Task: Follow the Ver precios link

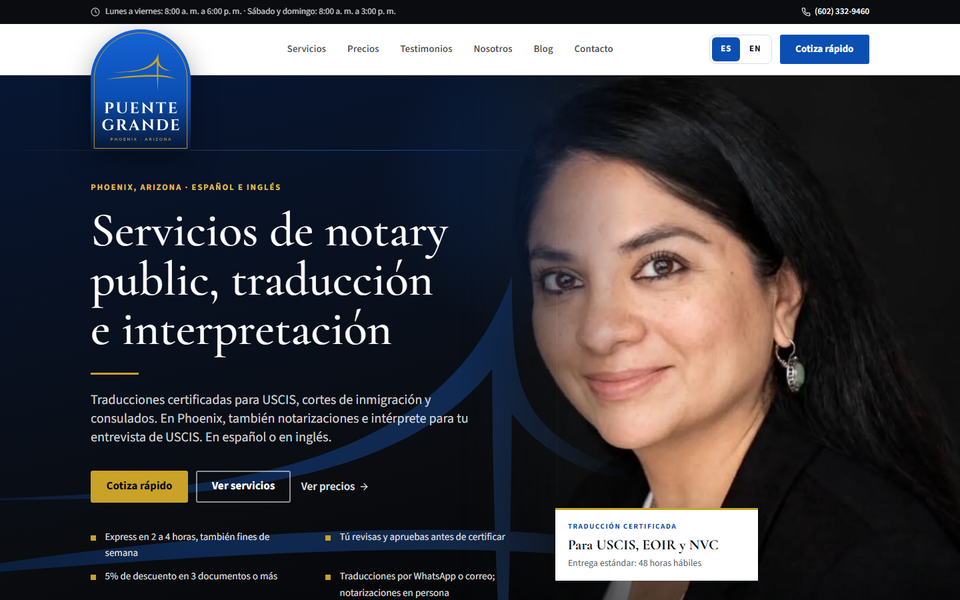Action: (x=334, y=487)
